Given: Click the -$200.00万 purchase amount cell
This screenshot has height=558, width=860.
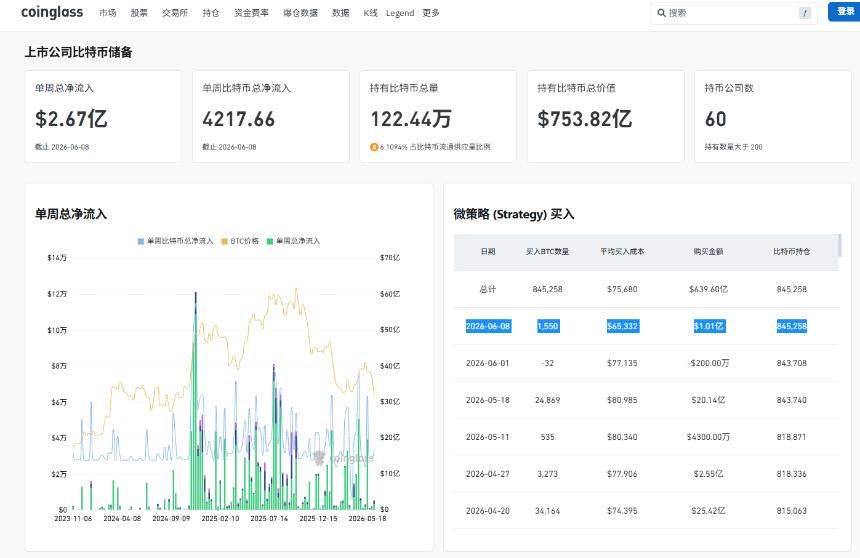Looking at the screenshot, I should (708, 363).
